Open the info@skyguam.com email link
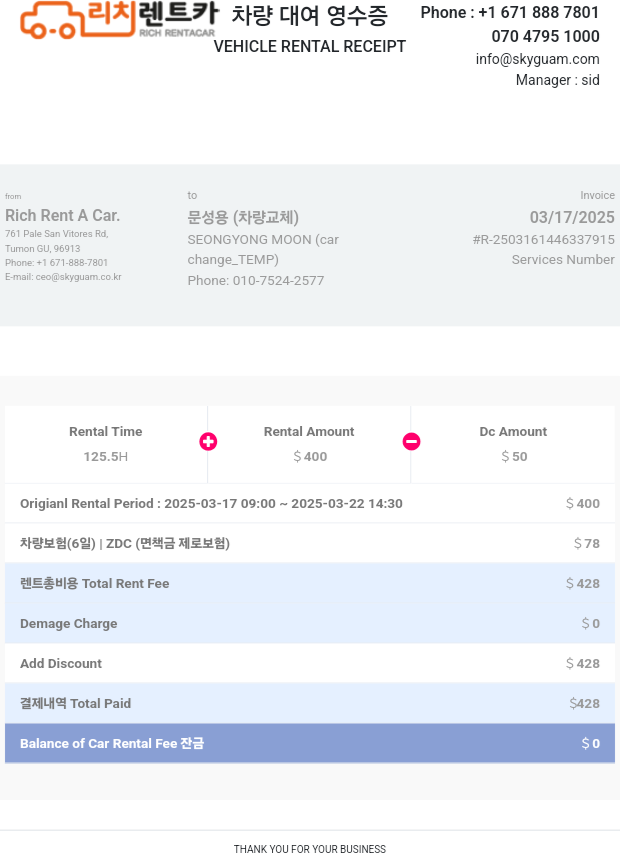Image resolution: width=620 pixels, height=856 pixels. click(x=537, y=59)
